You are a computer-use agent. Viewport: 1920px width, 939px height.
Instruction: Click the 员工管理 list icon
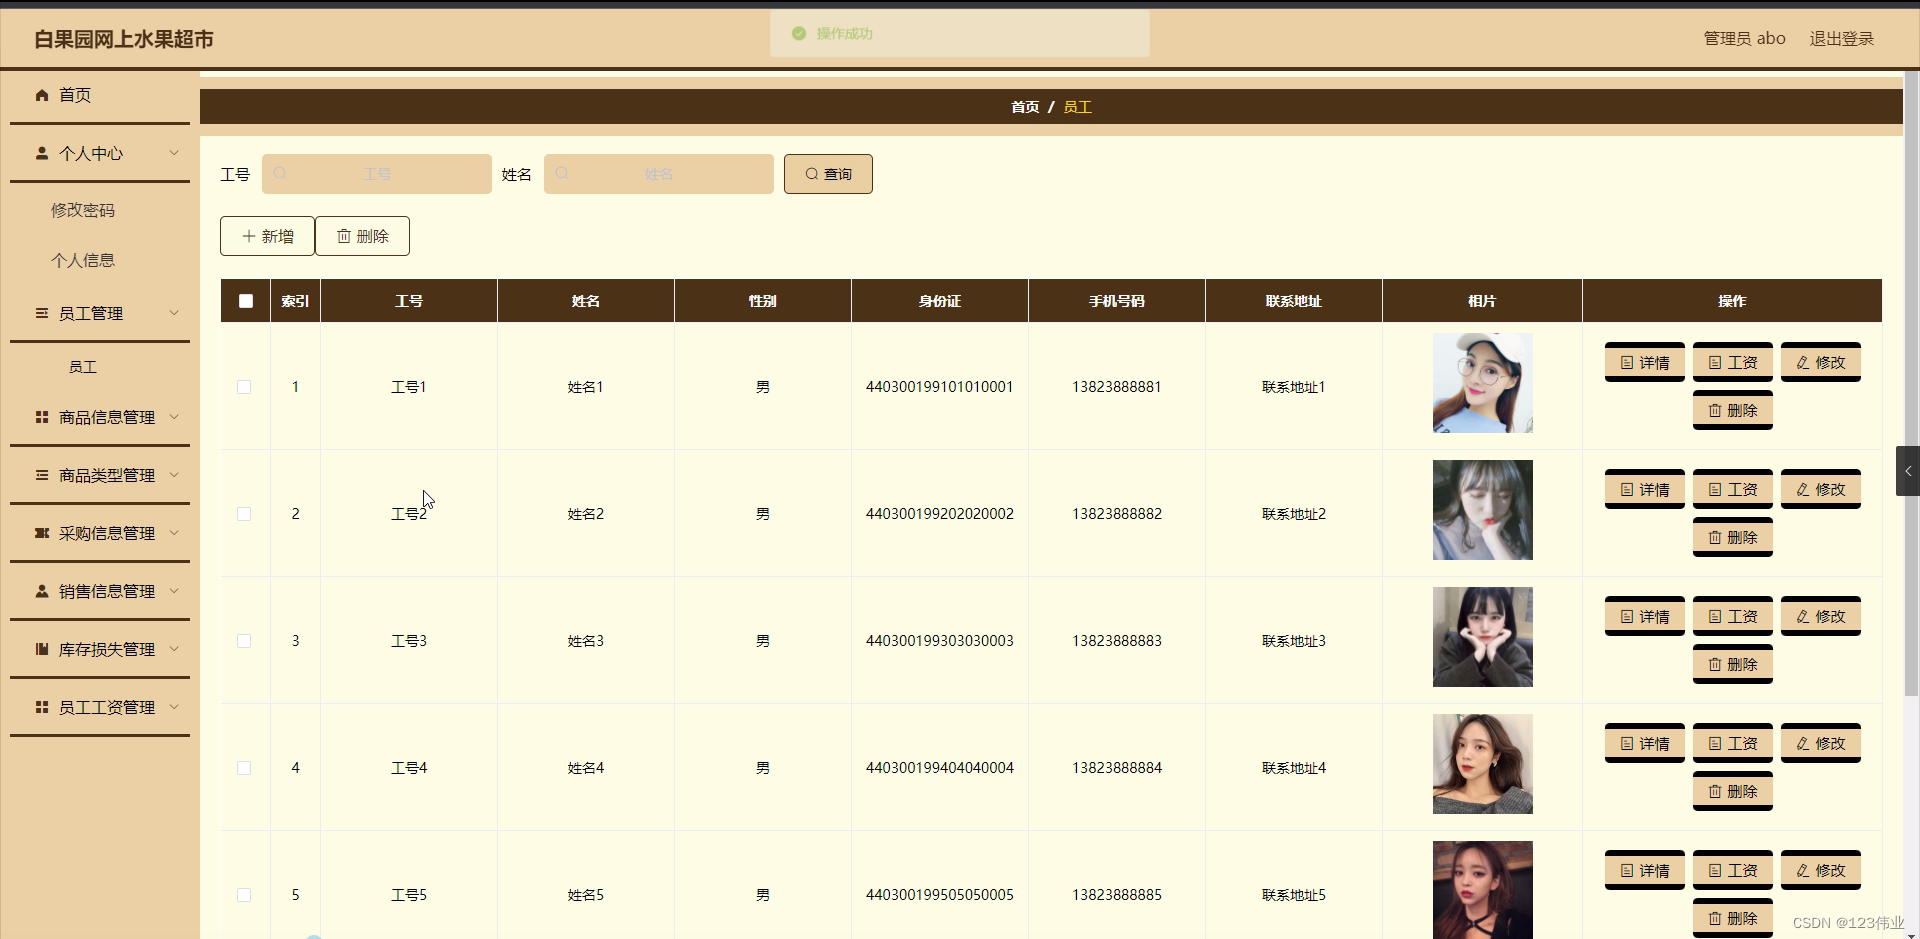pyautogui.click(x=41, y=313)
